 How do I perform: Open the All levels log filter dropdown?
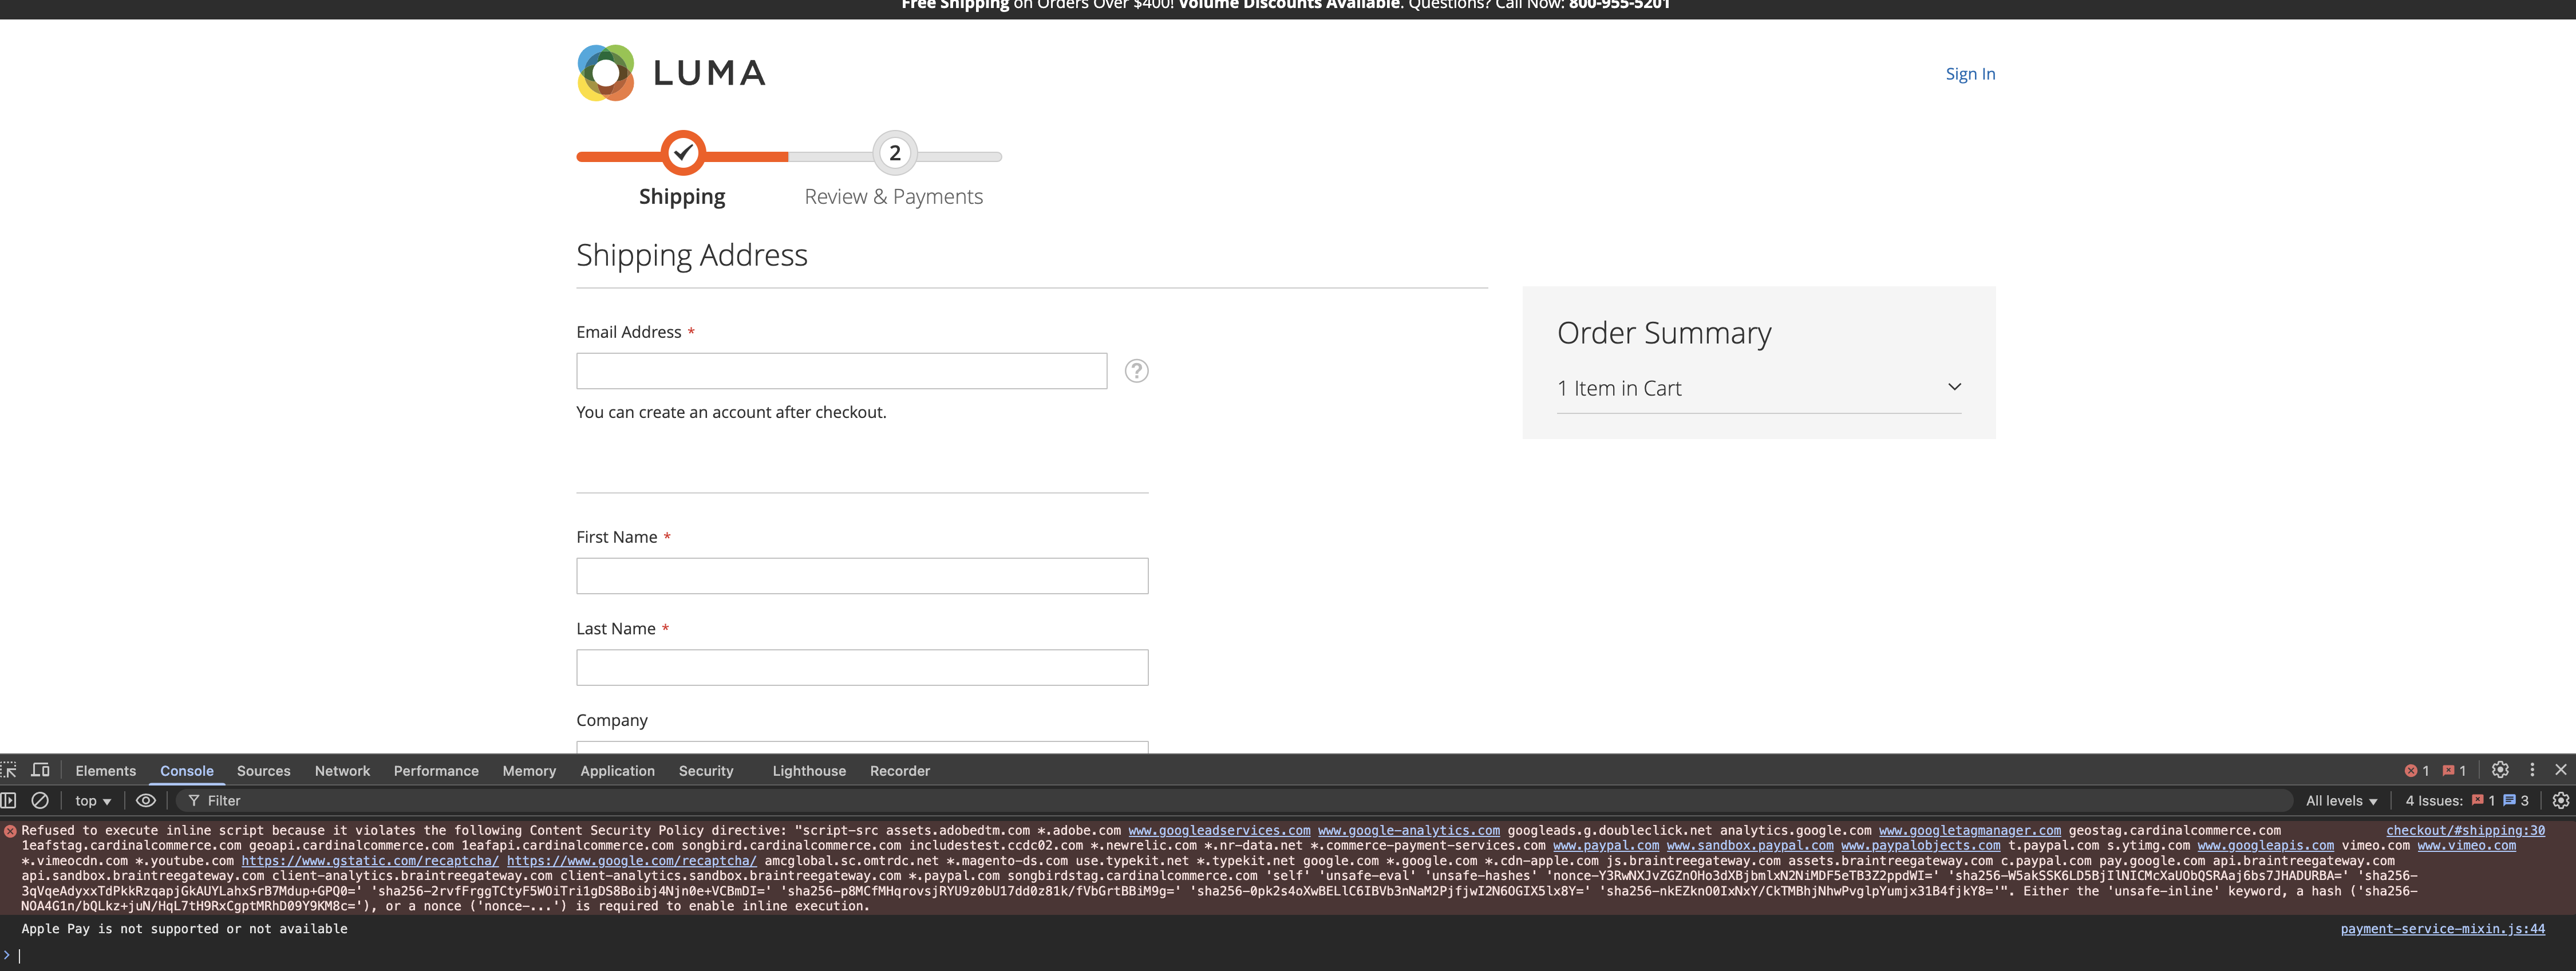[x=2339, y=800]
